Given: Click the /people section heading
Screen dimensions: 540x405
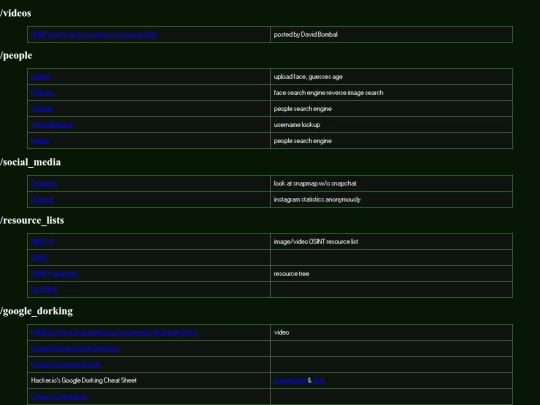Looking at the screenshot, I should pyautogui.click(x=16, y=55).
